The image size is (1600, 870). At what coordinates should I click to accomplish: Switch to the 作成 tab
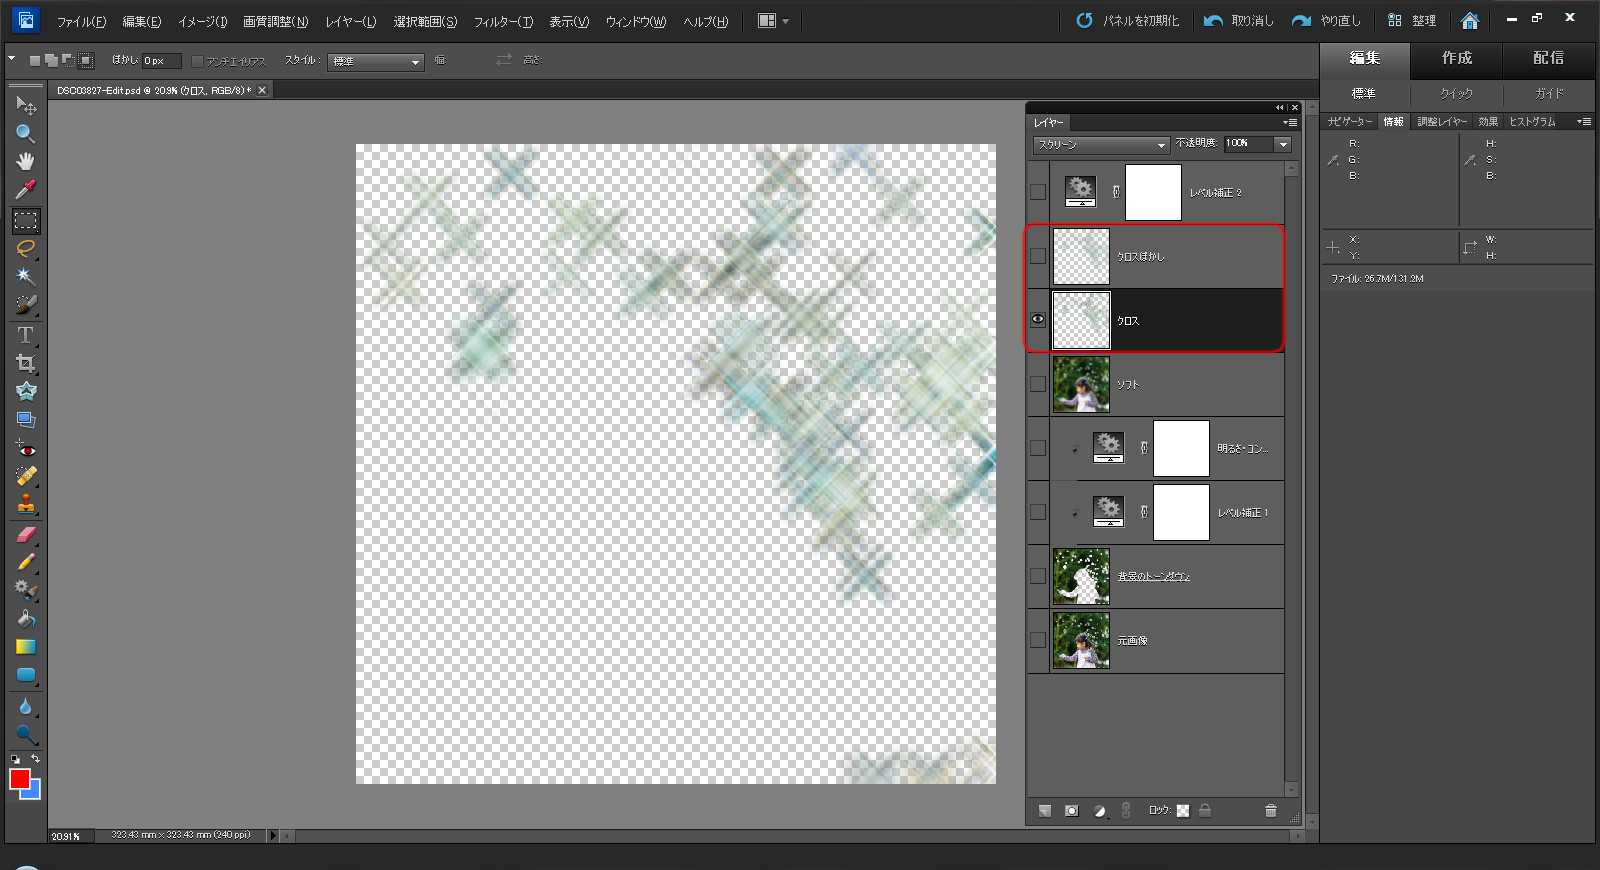pos(1456,58)
